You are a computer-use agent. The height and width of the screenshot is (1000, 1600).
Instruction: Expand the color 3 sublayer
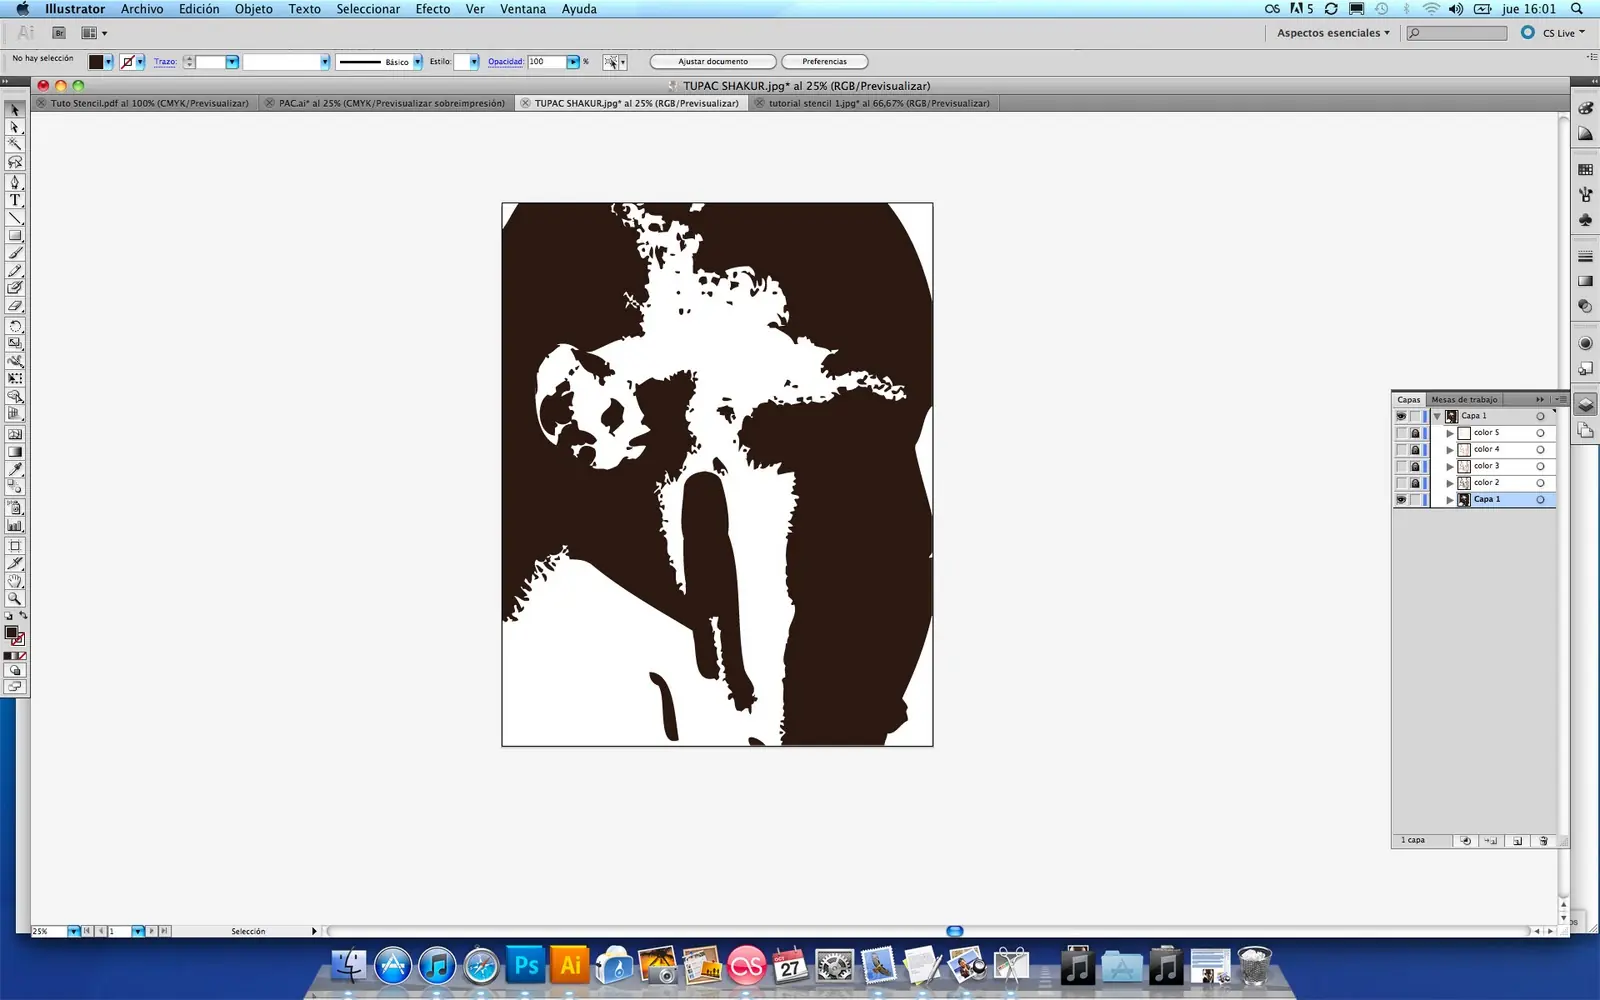click(x=1450, y=466)
